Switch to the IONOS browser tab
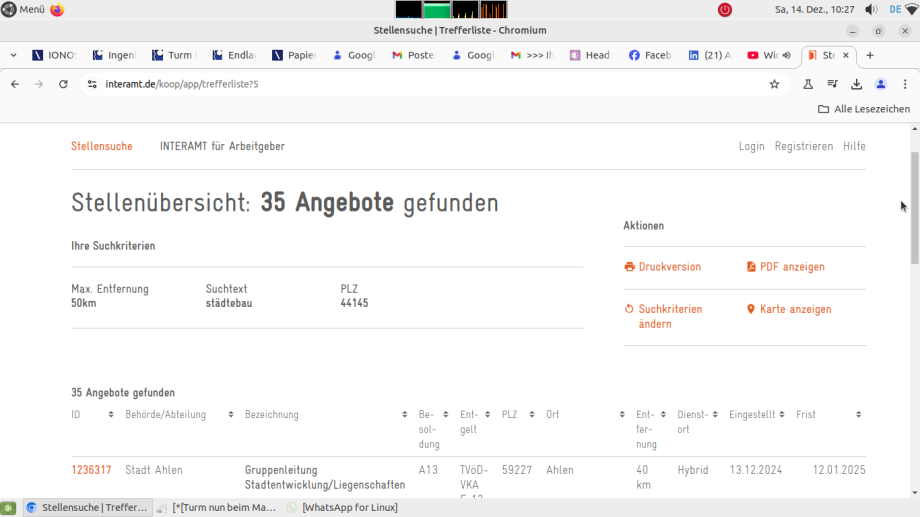Viewport: 920px width, 517px height. click(x=54, y=55)
